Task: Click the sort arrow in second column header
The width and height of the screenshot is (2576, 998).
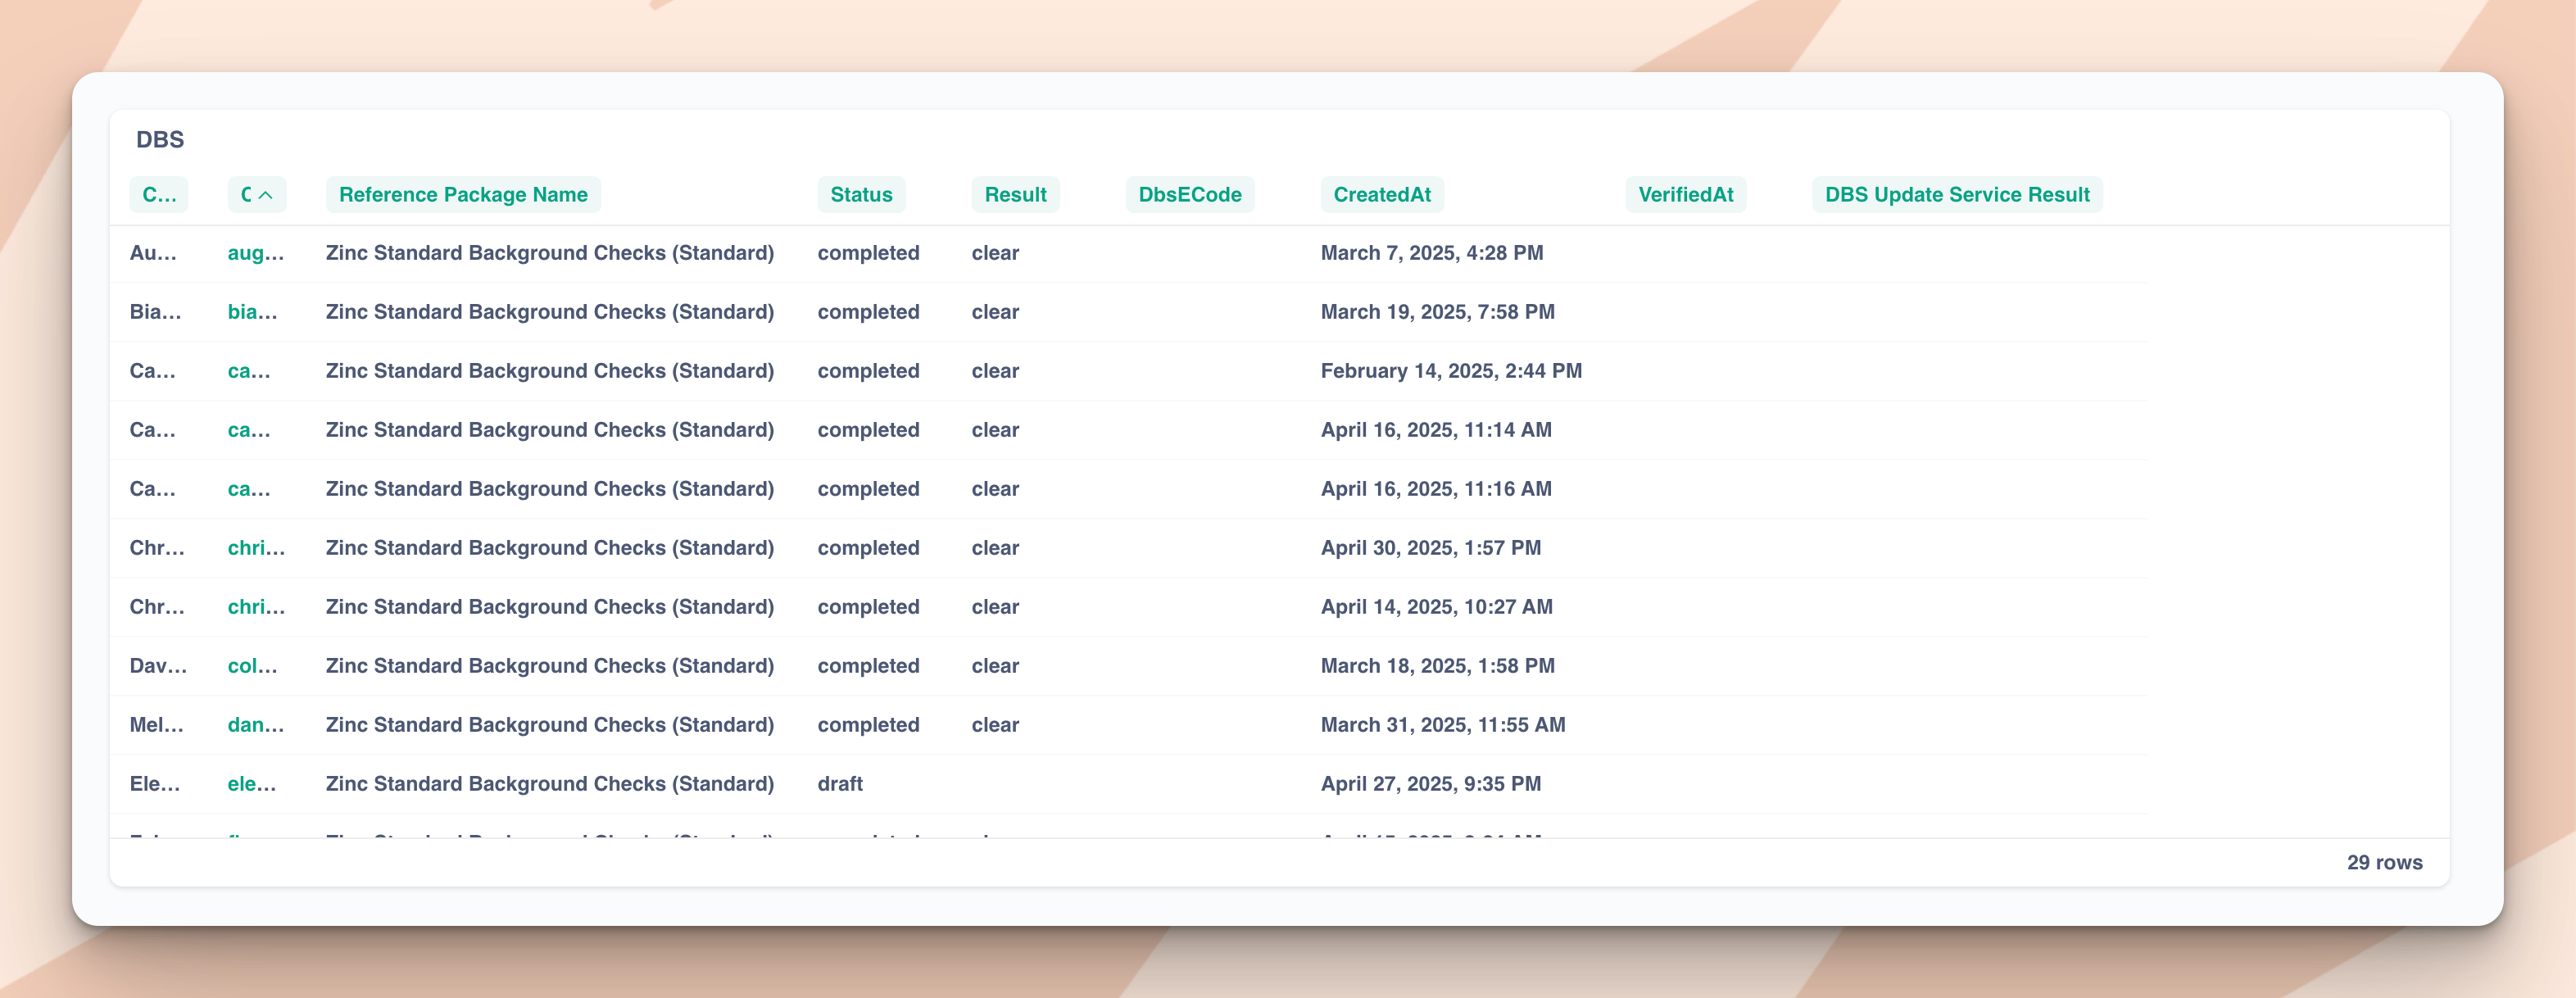Action: coord(265,195)
